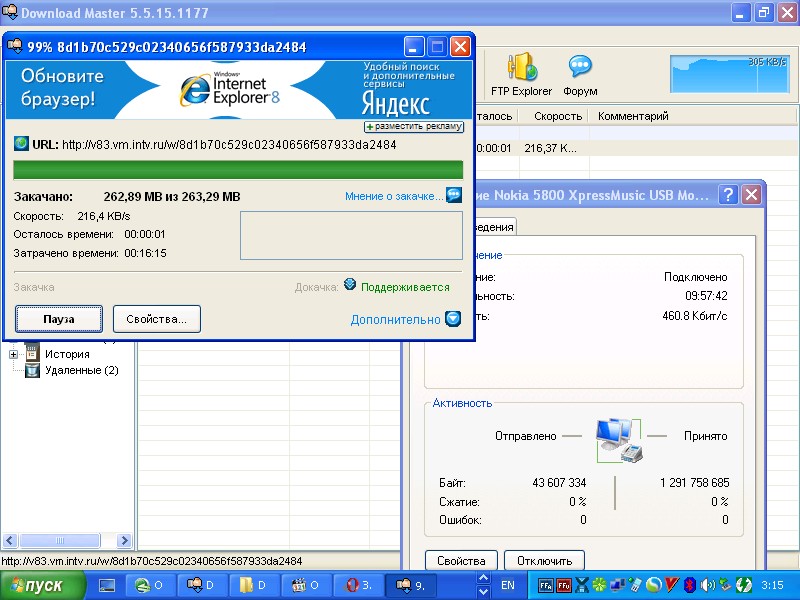Open FTP Explorer from the toolbar
The height and width of the screenshot is (600, 800).
pyautogui.click(x=521, y=74)
